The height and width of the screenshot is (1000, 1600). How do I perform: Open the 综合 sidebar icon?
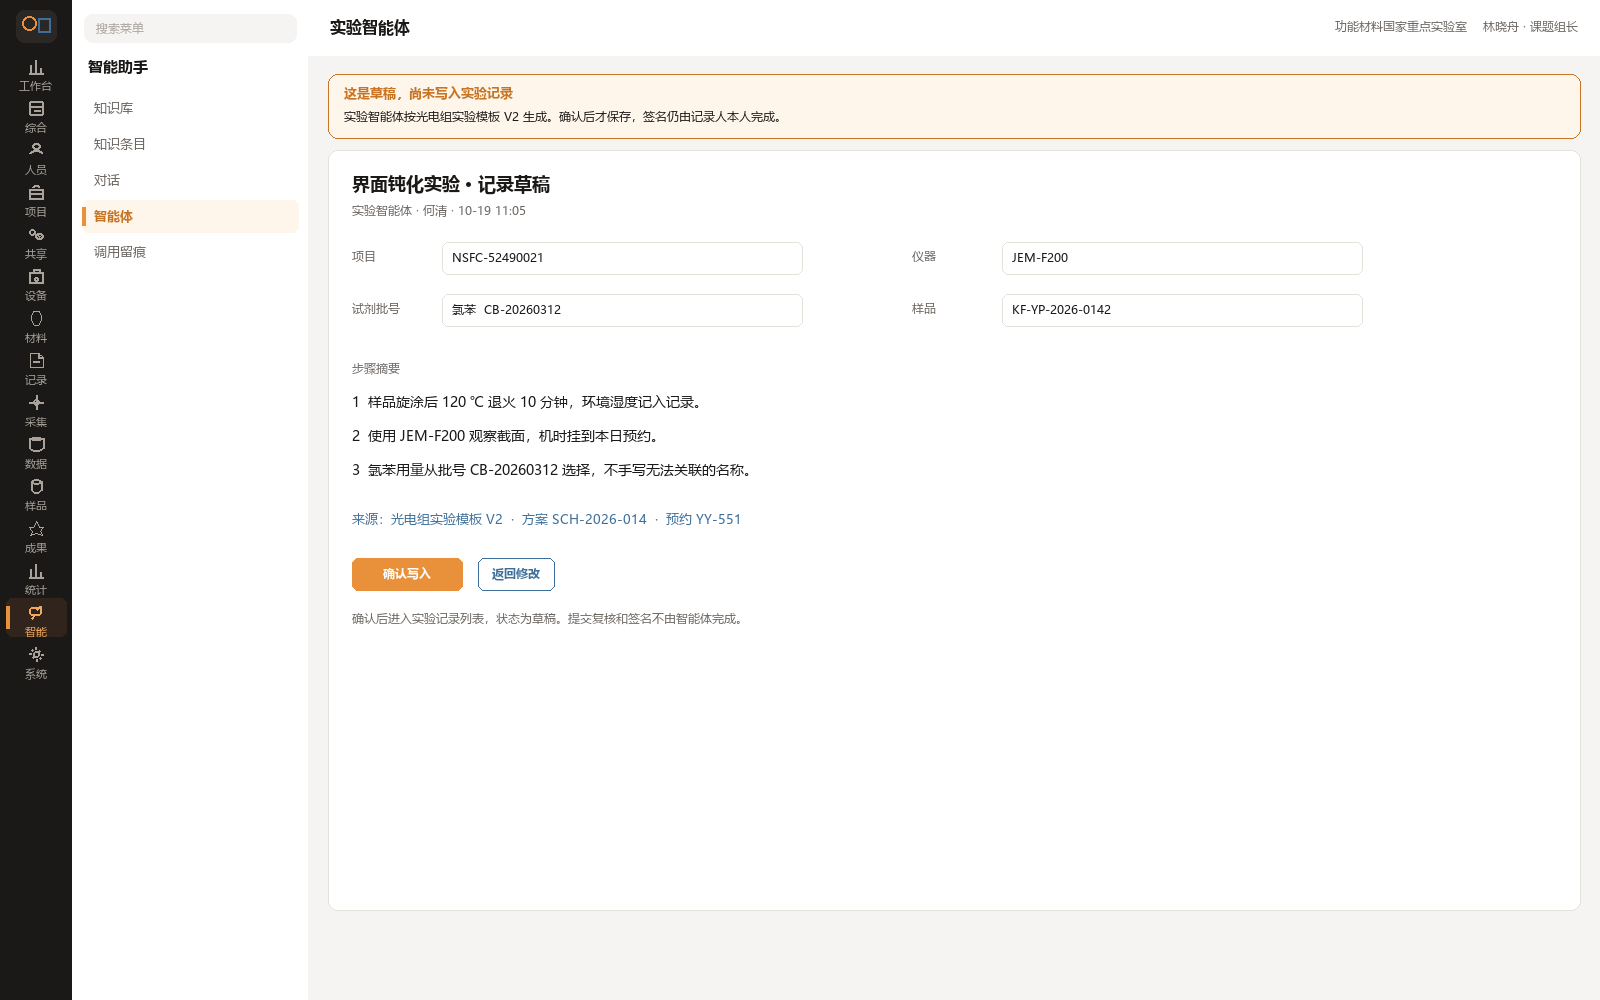click(x=36, y=117)
